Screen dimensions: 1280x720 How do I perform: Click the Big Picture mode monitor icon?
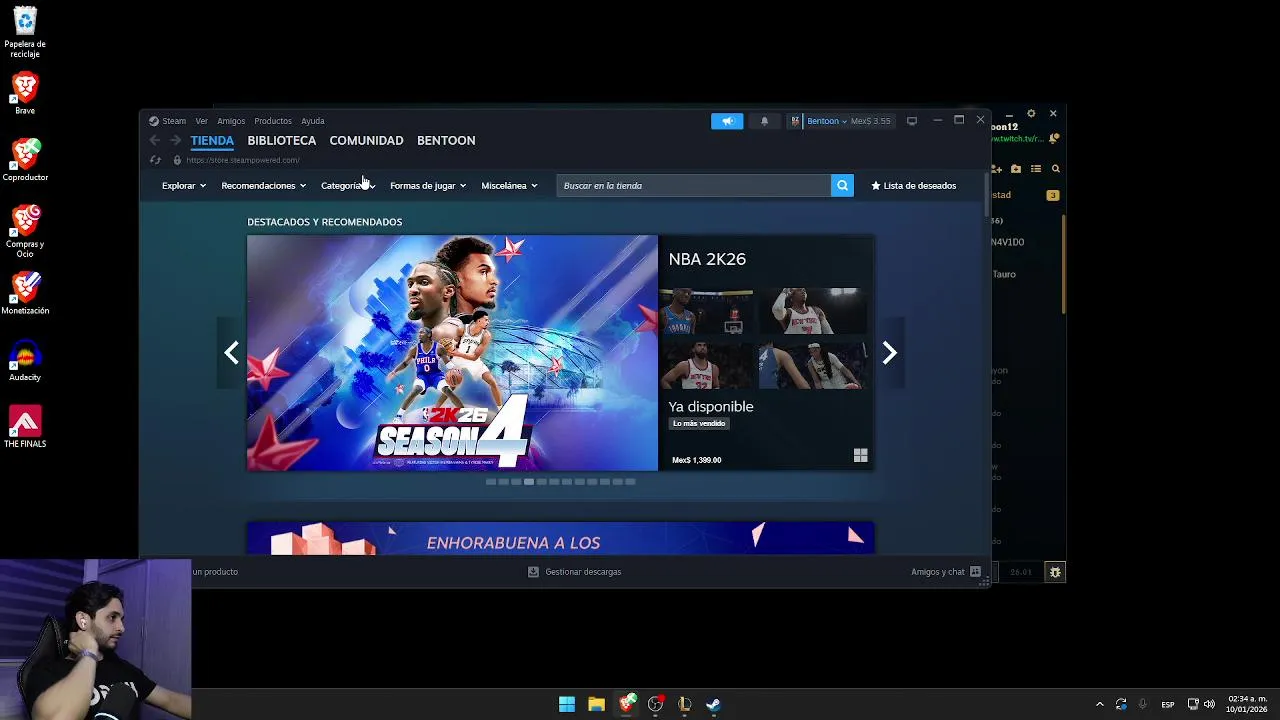[x=912, y=121]
